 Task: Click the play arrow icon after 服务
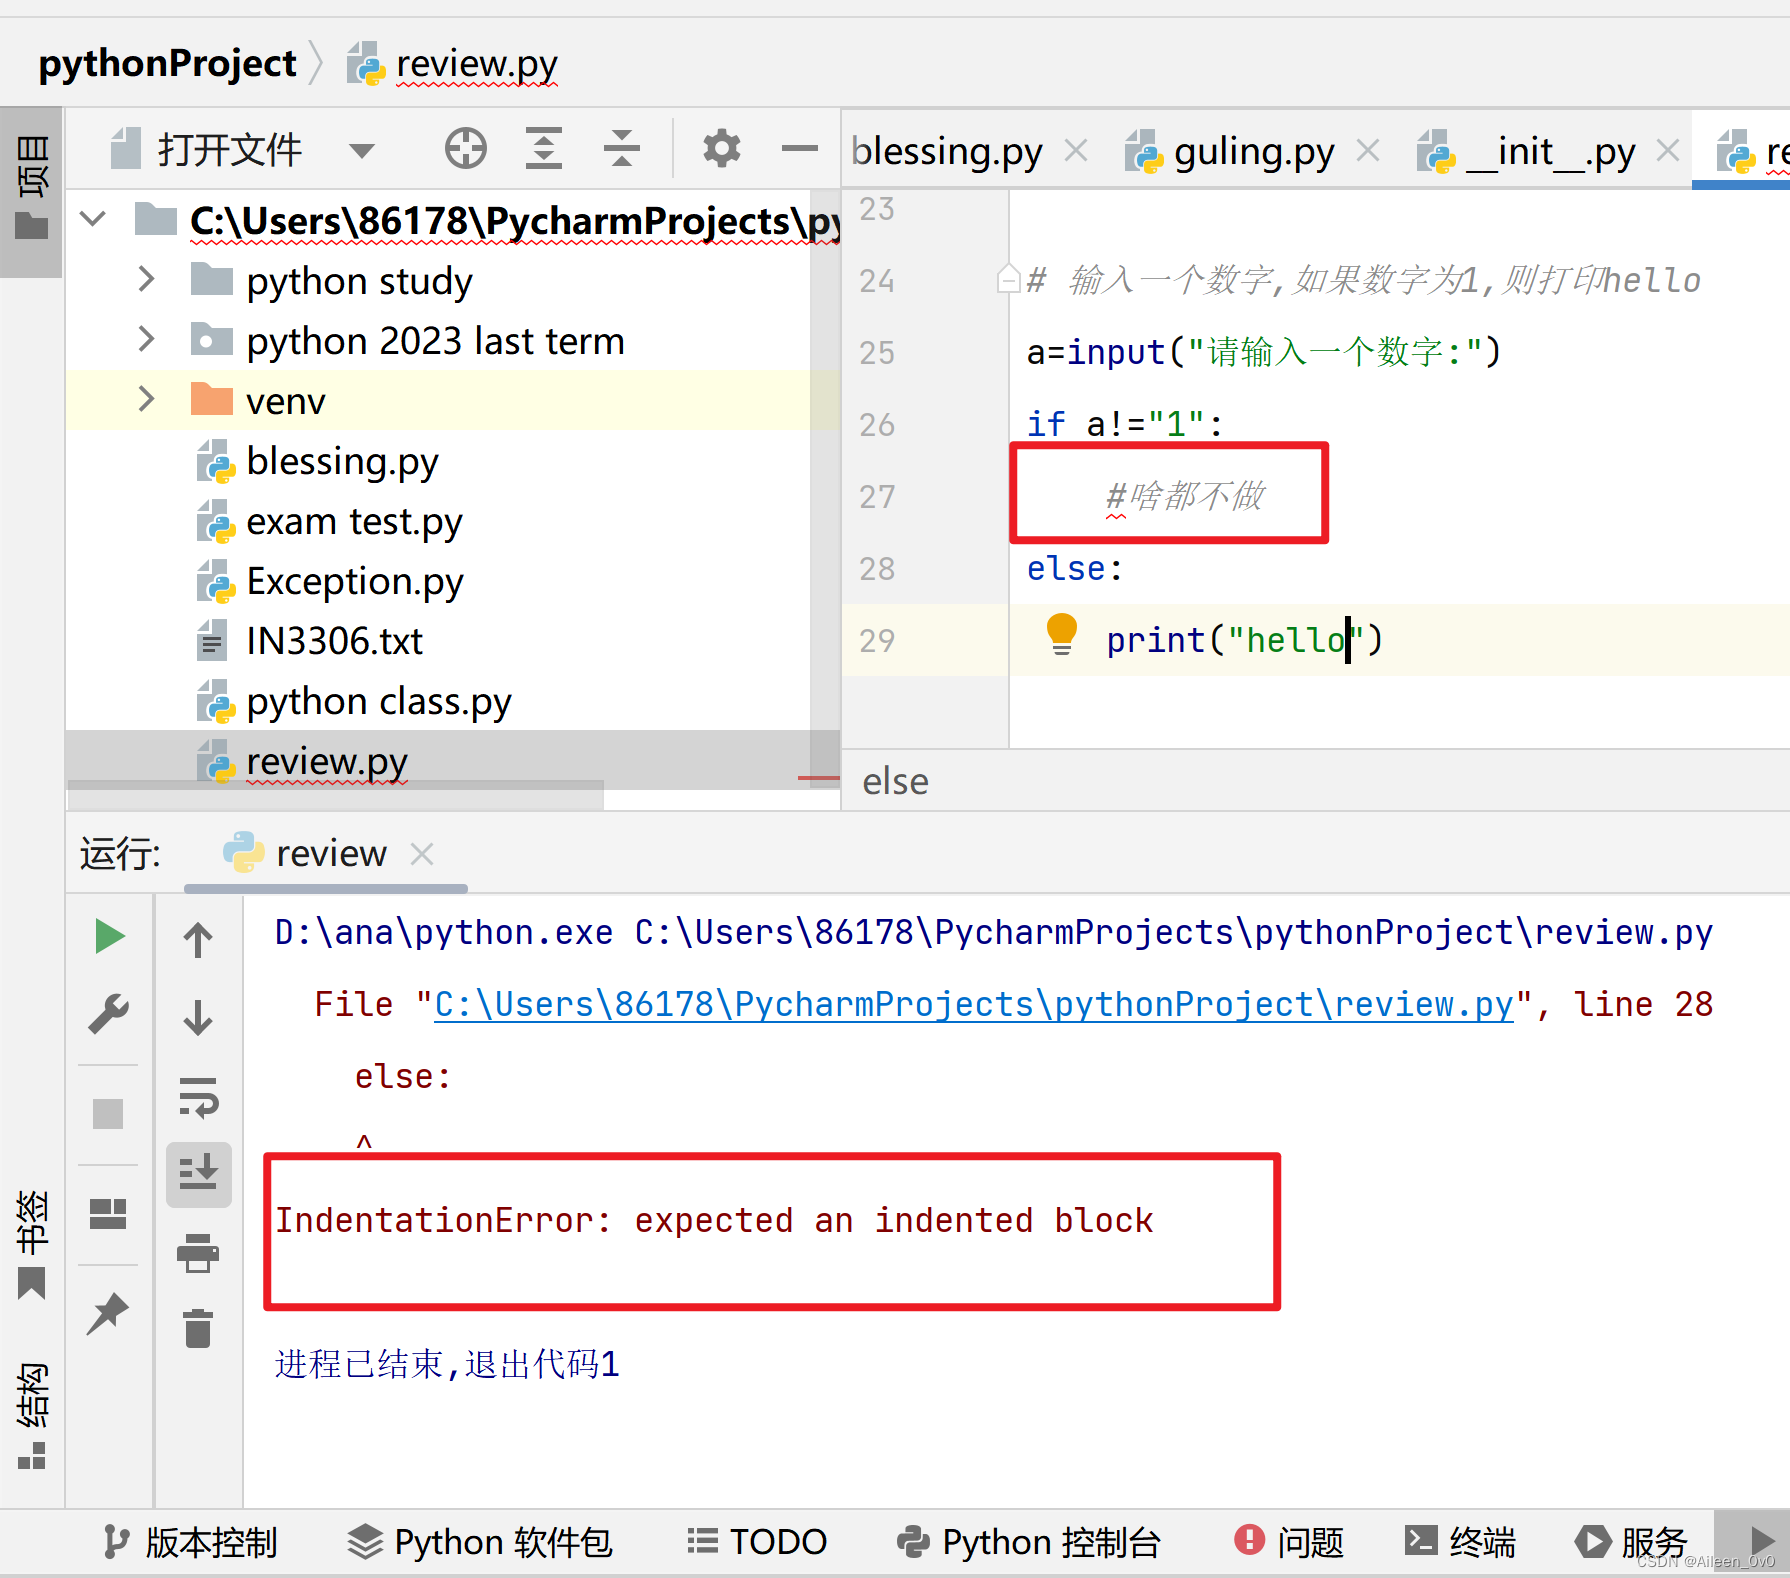coord(1761,1541)
